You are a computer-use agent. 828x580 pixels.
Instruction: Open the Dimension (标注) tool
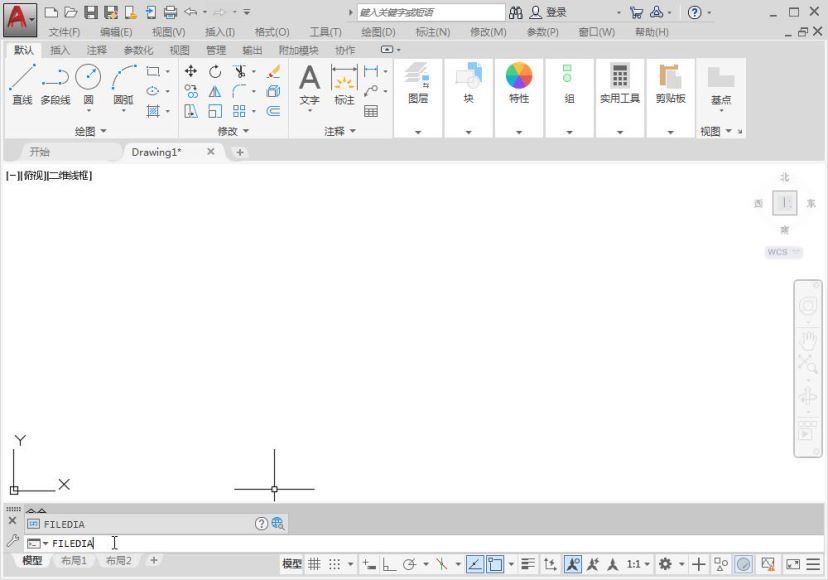click(x=344, y=85)
